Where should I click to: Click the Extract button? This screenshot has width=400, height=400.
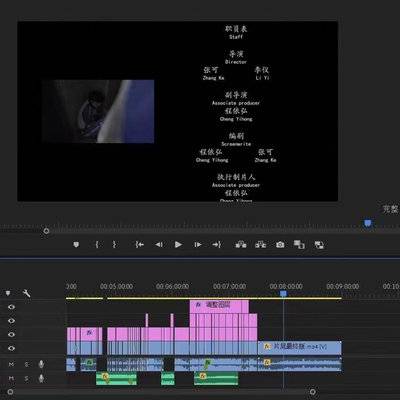click(x=260, y=245)
